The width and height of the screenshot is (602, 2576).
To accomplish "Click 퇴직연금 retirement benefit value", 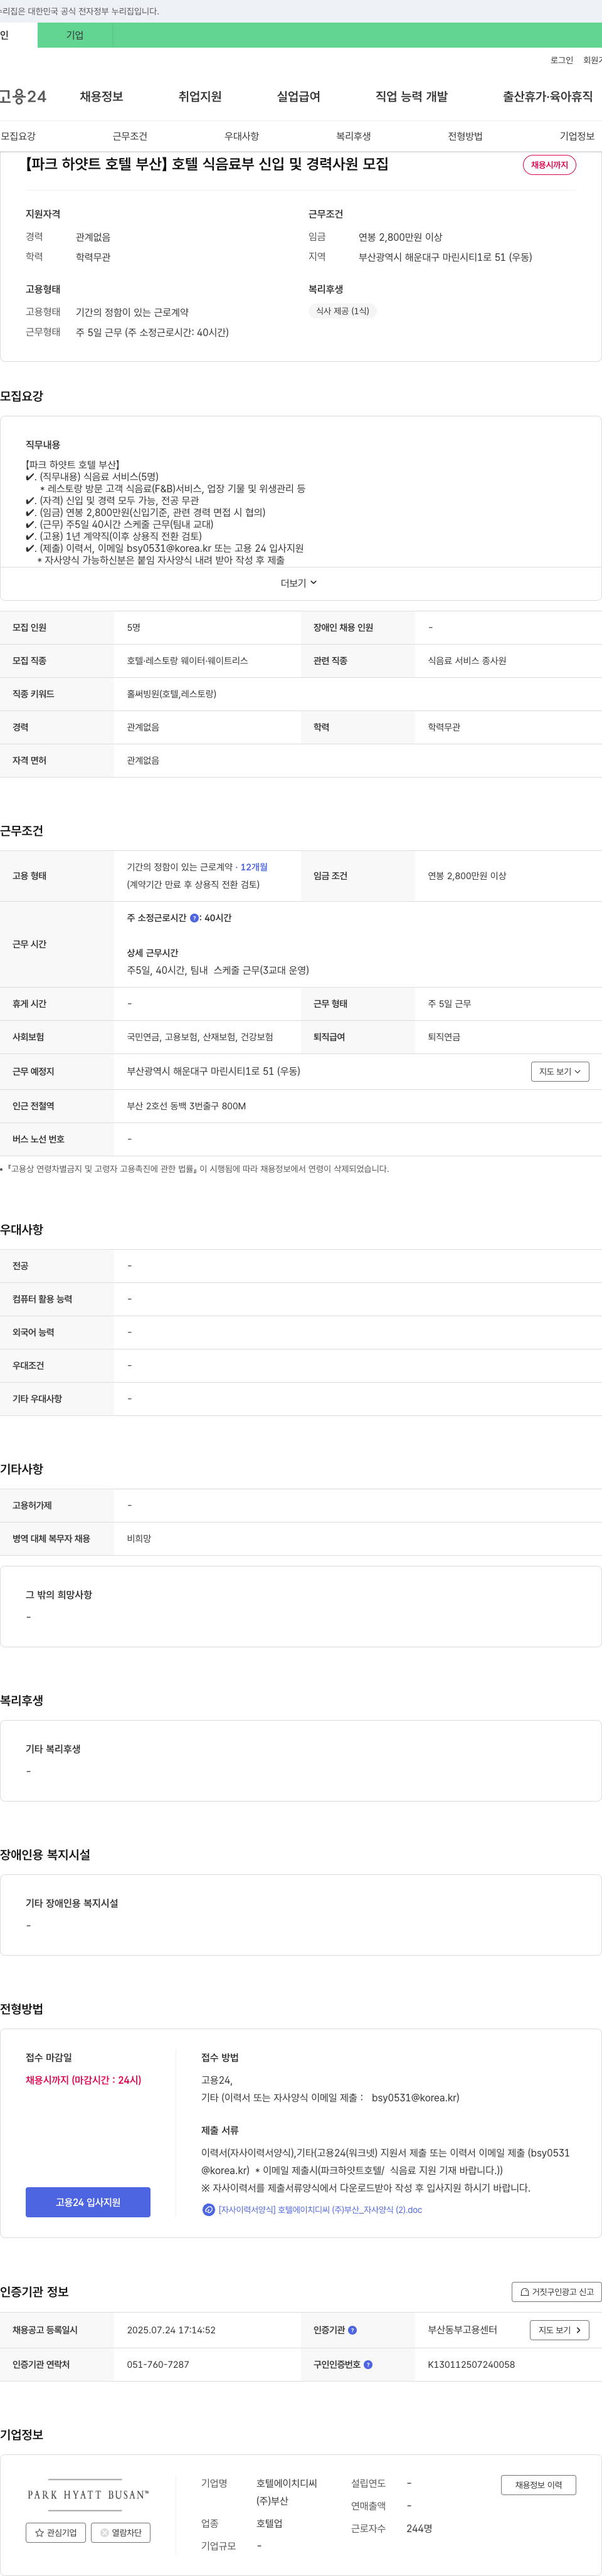I will point(444,1037).
